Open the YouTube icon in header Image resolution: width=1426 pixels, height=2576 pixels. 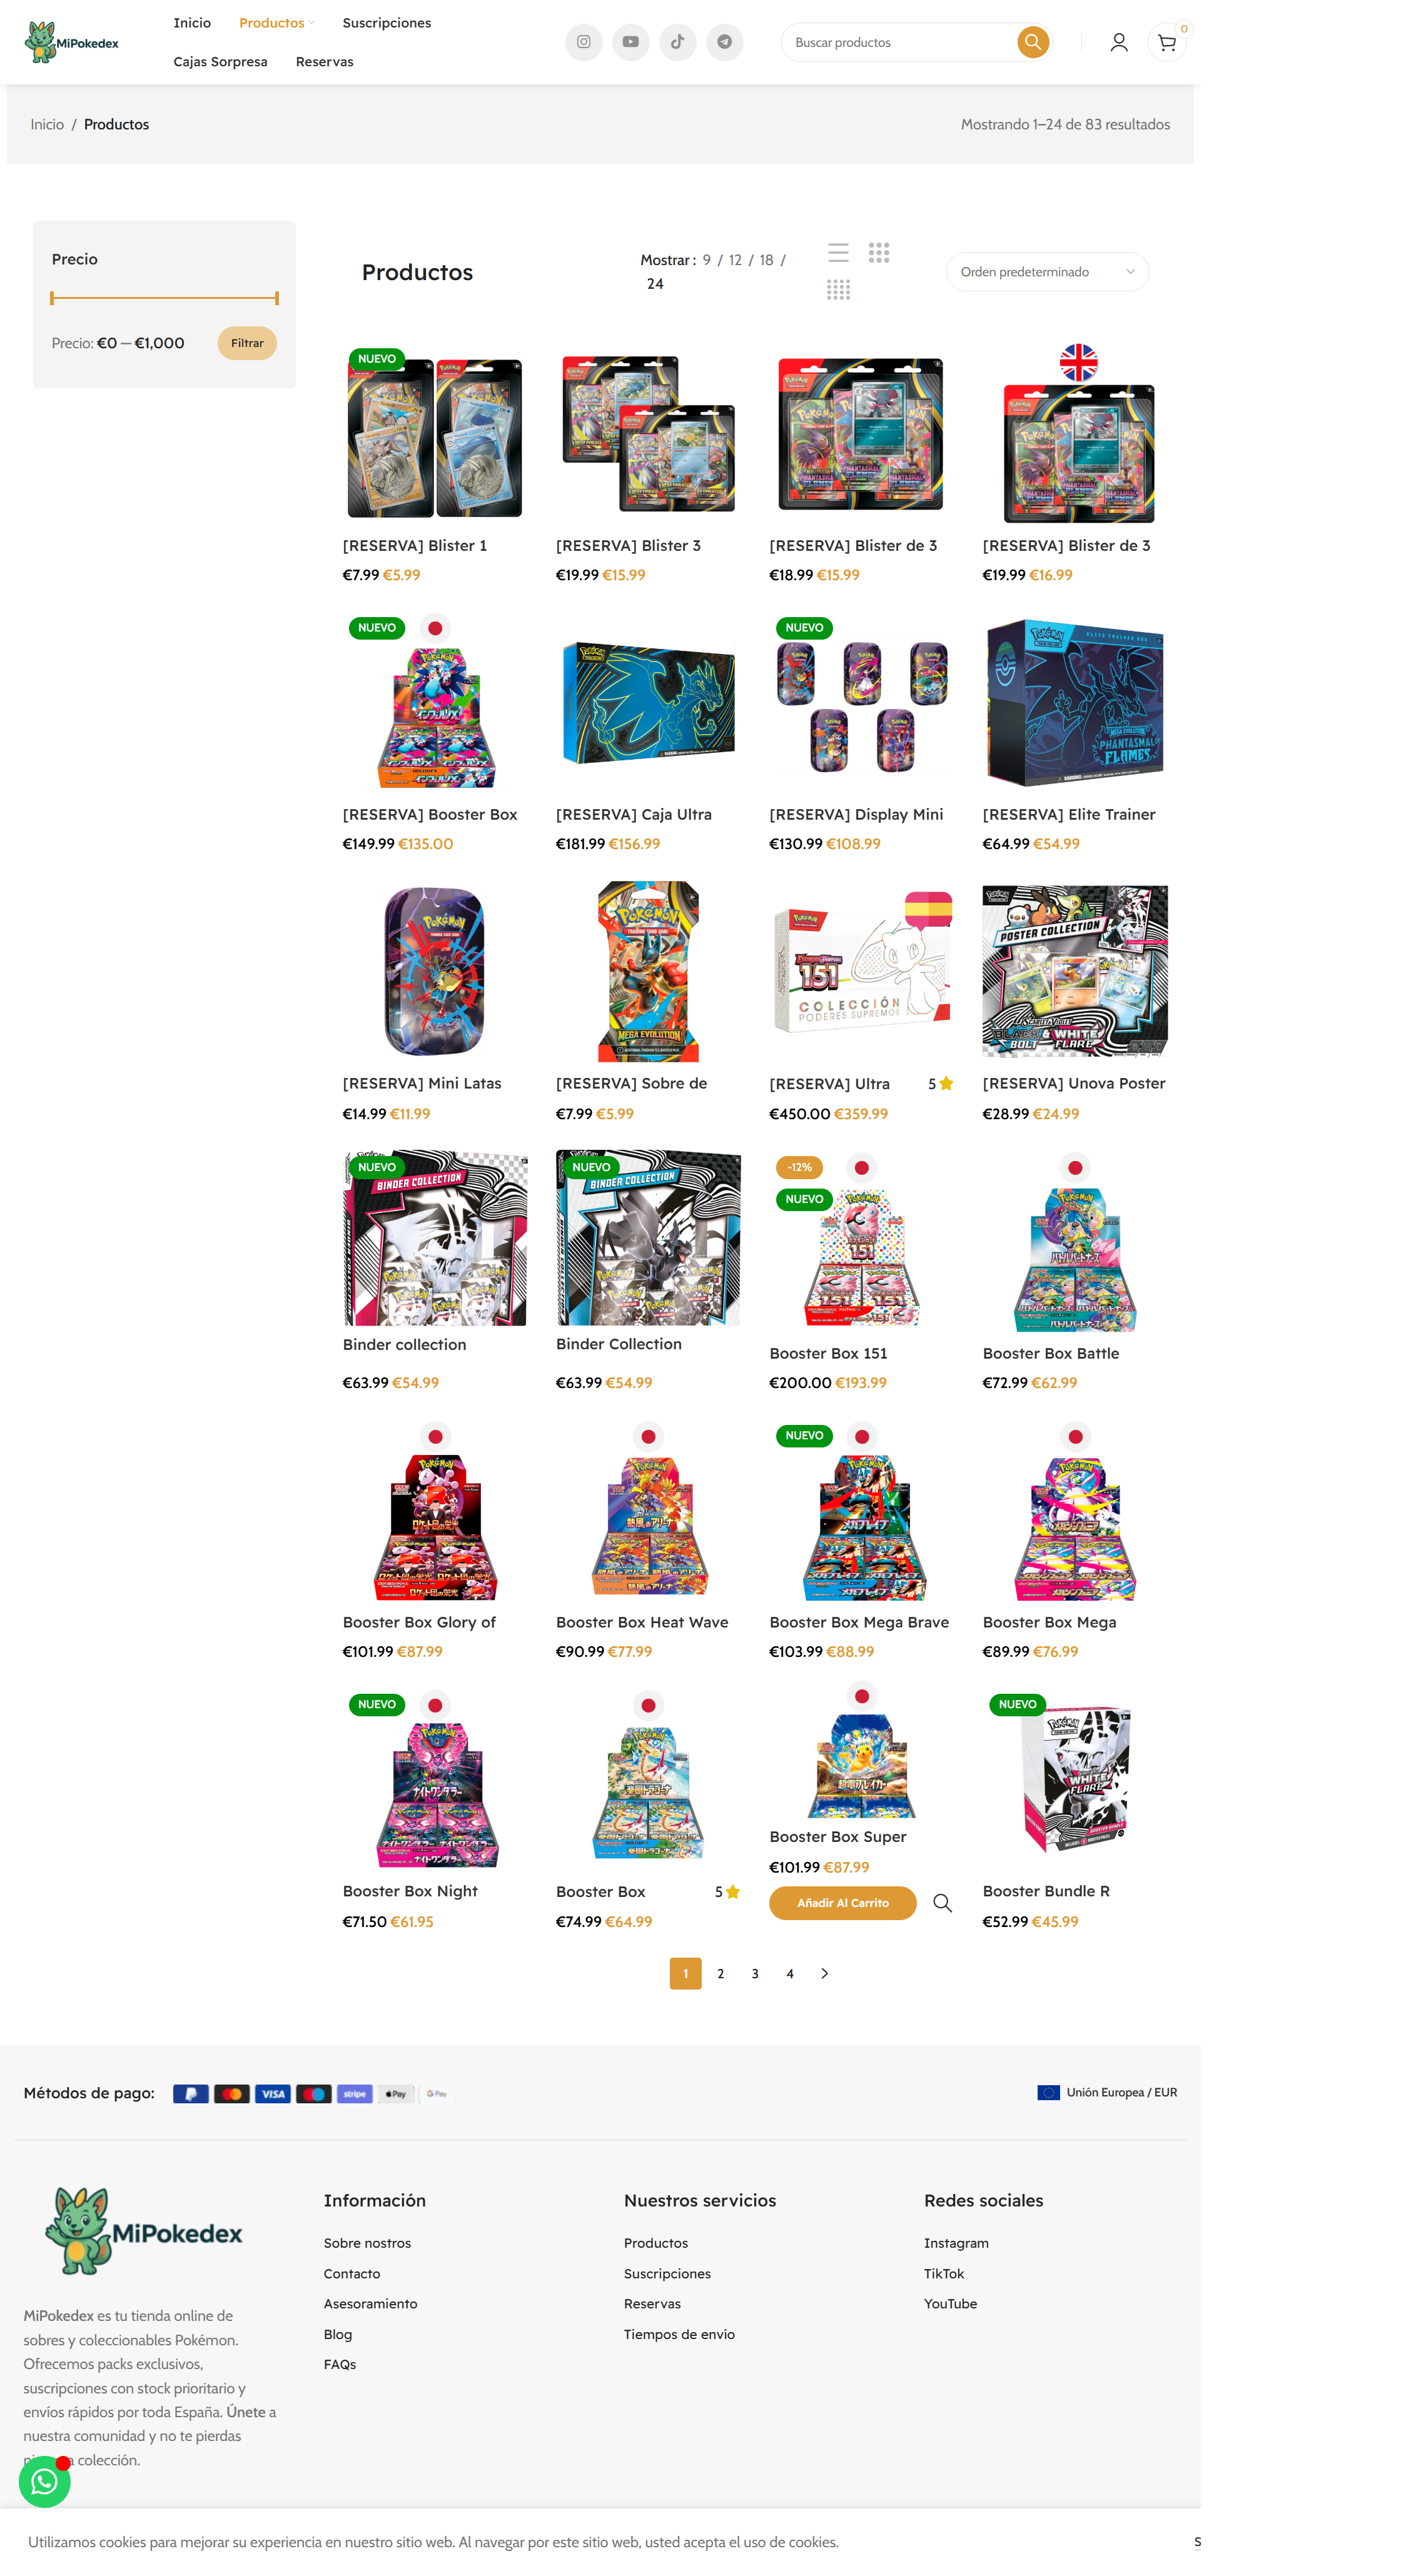click(631, 42)
